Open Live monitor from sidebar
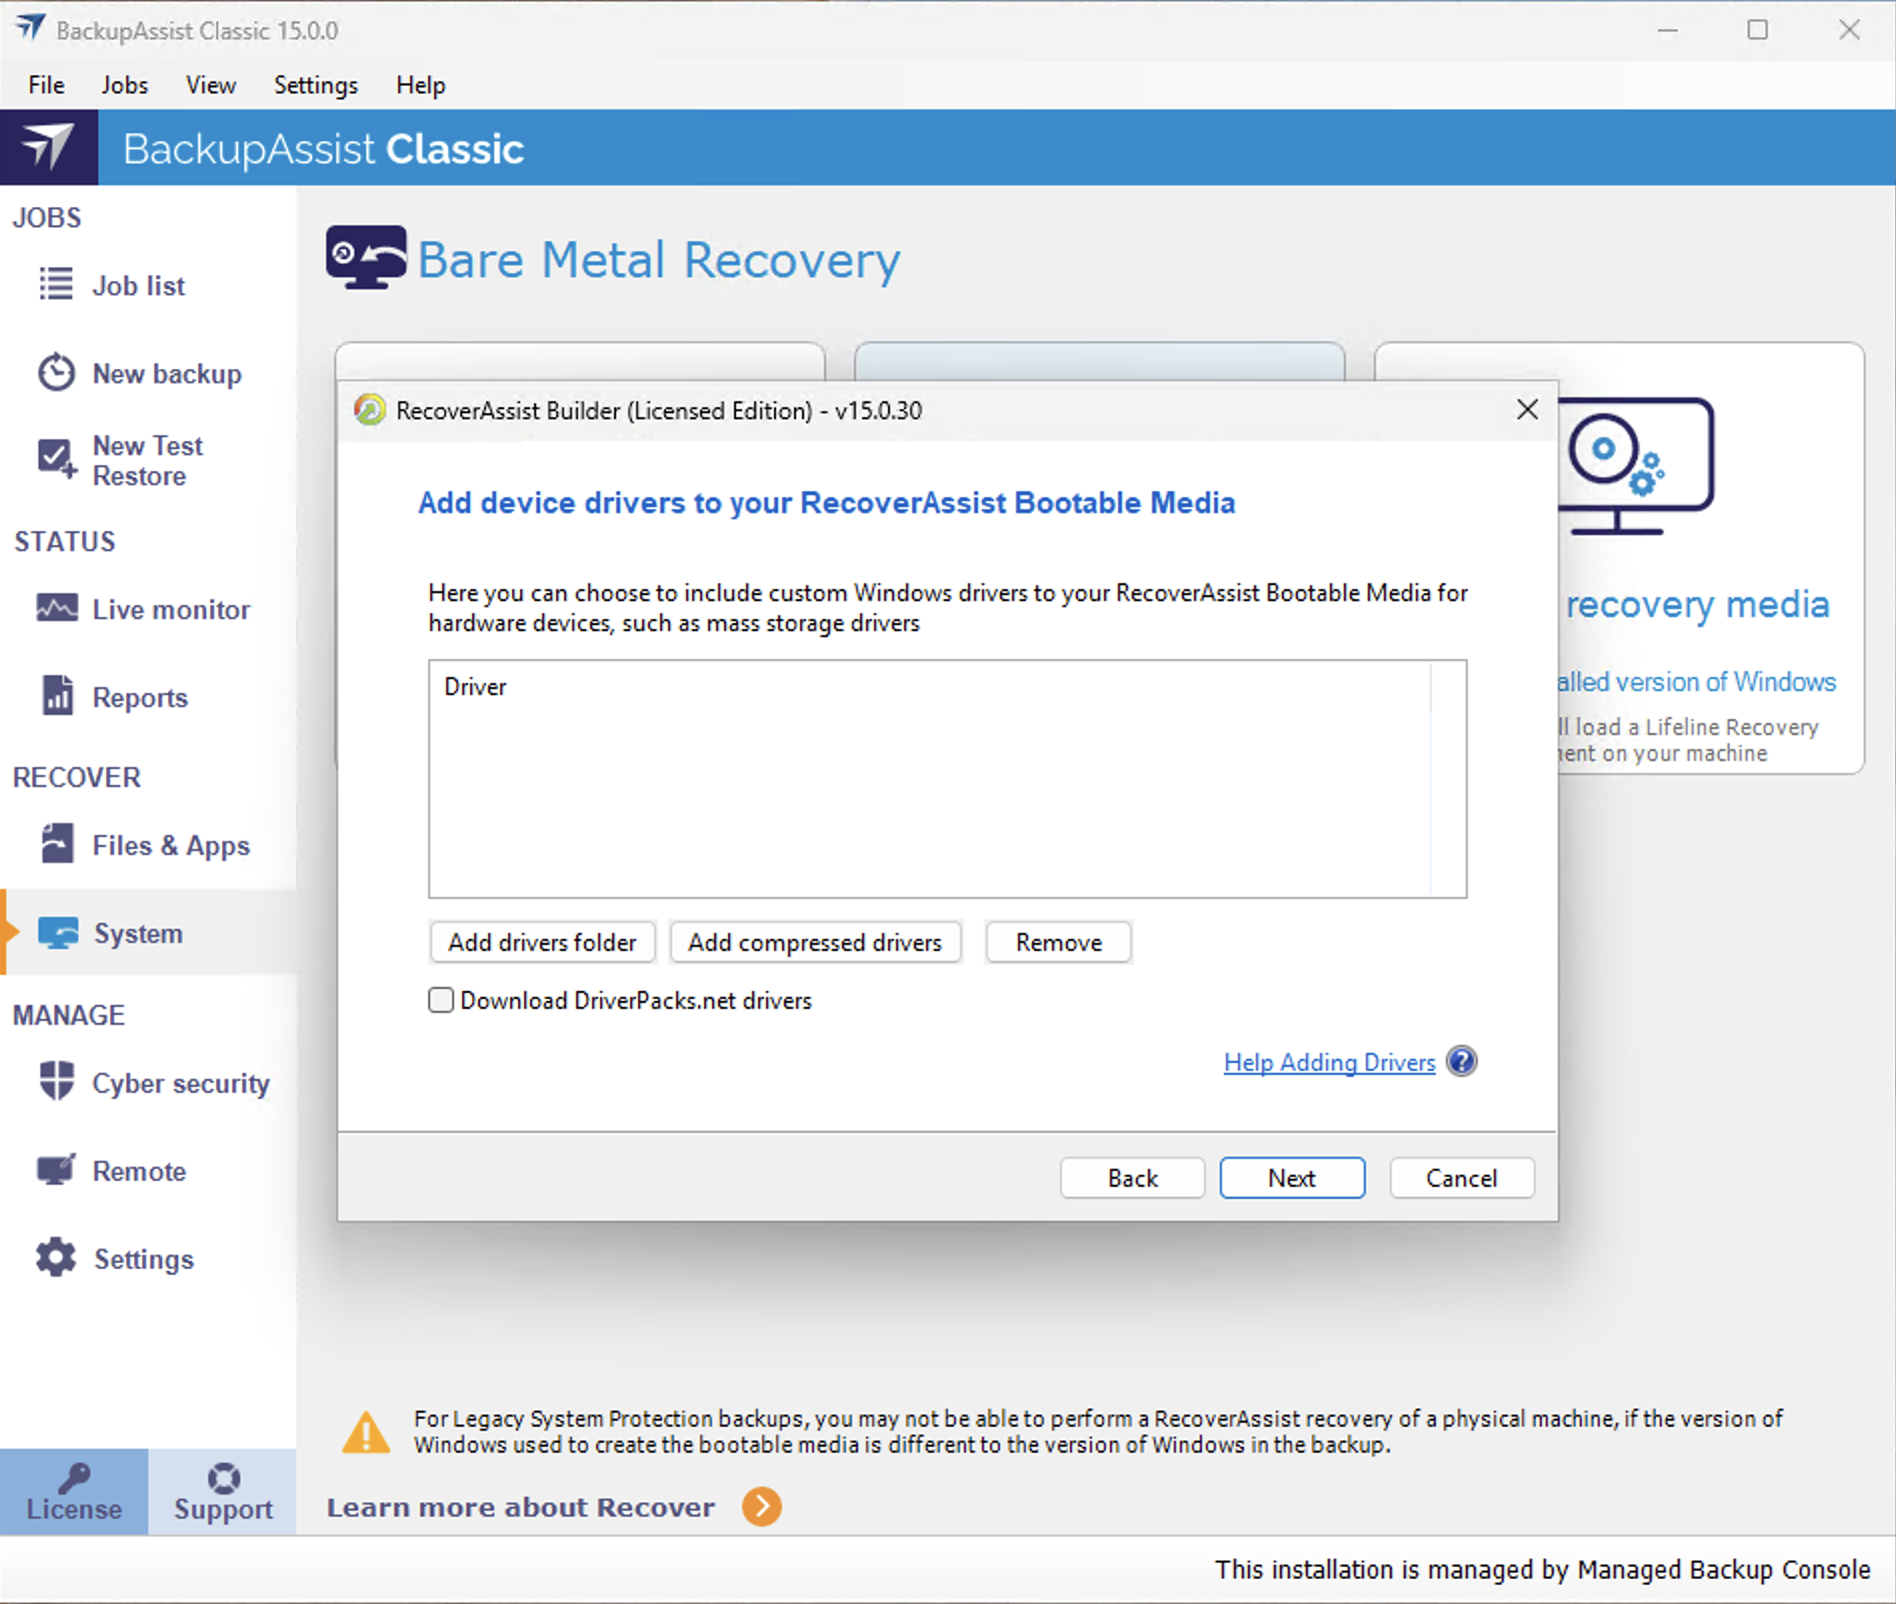1896x1604 pixels. [x=56, y=608]
